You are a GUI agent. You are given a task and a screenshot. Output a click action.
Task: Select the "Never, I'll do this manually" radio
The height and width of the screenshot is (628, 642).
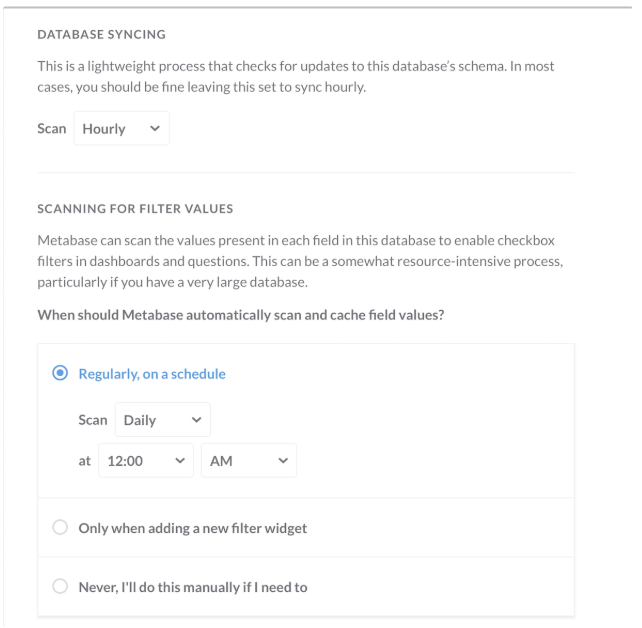click(x=60, y=587)
